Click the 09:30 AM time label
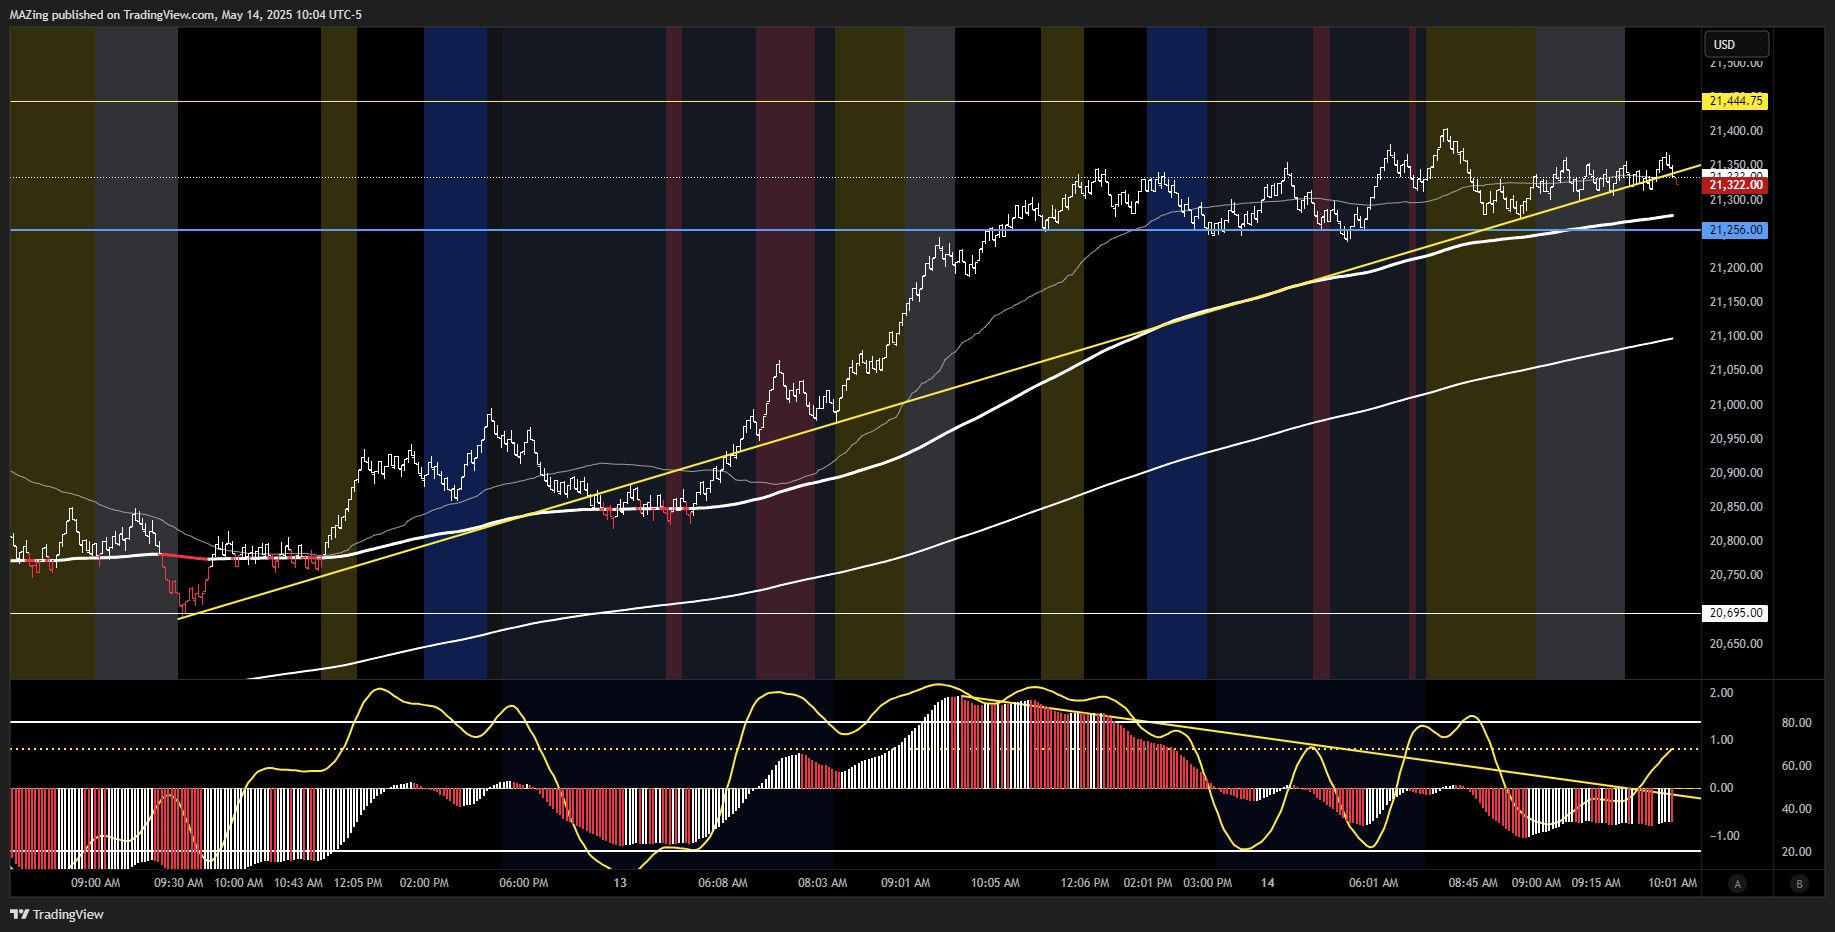This screenshot has width=1835, height=932. 178,883
